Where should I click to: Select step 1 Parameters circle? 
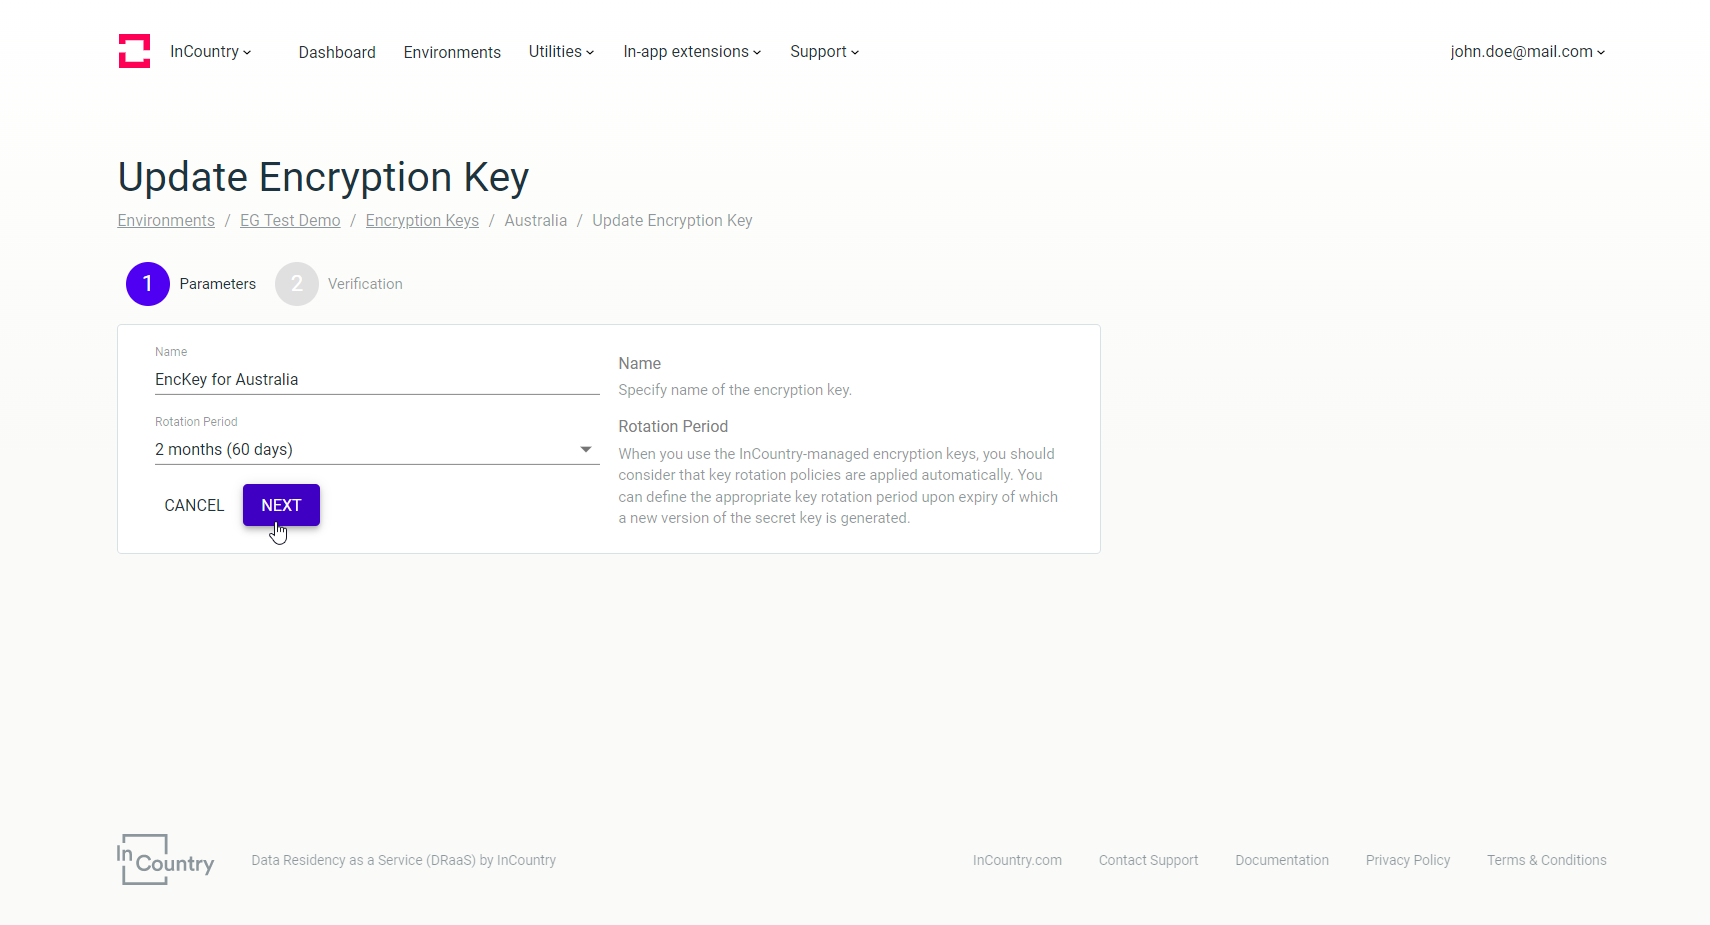click(147, 284)
